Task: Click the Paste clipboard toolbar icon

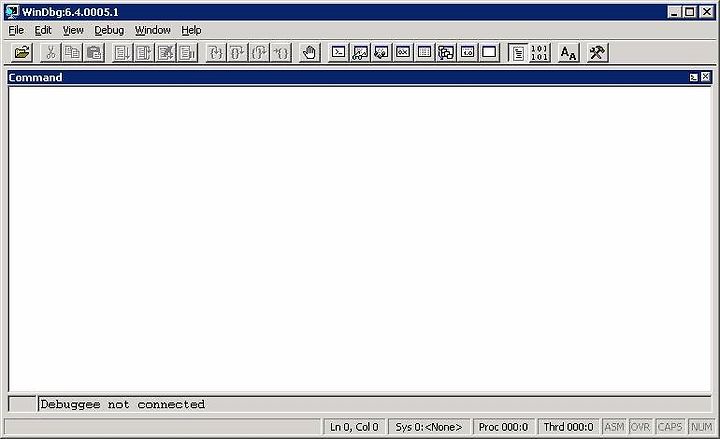Action: click(94, 53)
